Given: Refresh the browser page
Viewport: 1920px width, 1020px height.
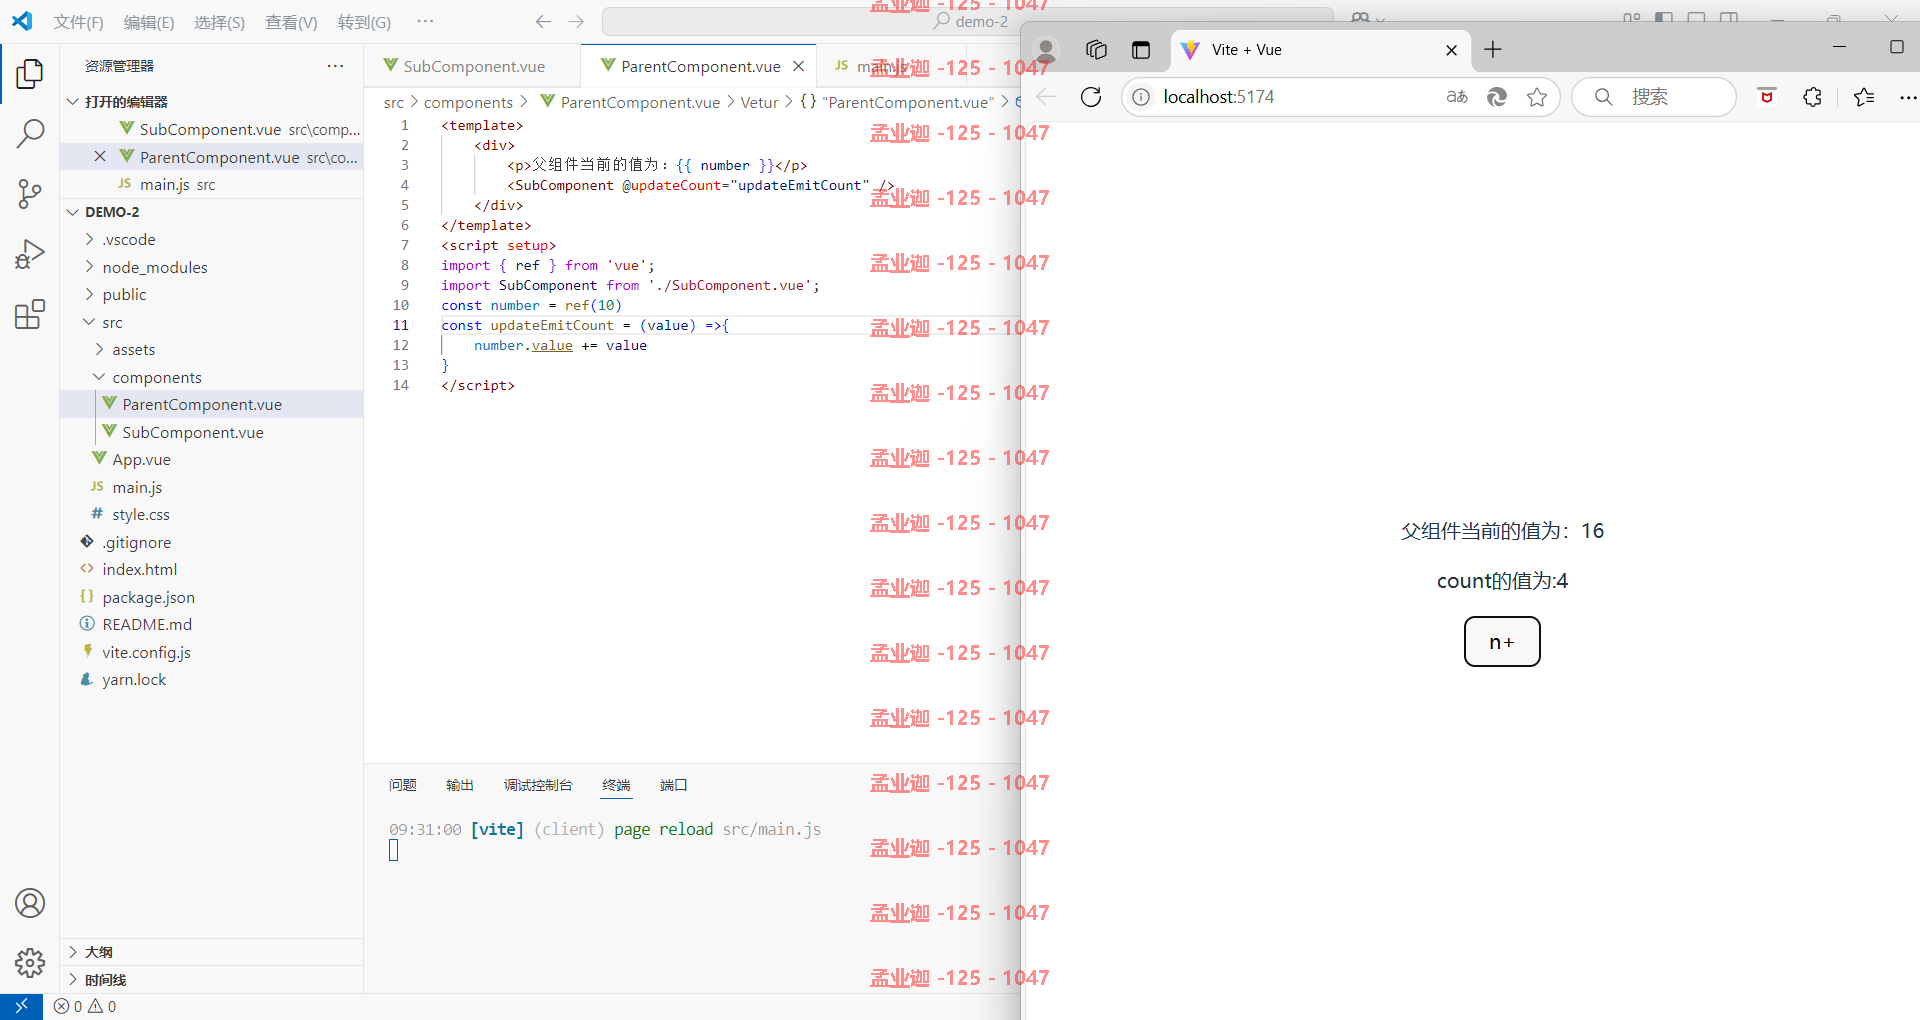Looking at the screenshot, I should [x=1091, y=97].
